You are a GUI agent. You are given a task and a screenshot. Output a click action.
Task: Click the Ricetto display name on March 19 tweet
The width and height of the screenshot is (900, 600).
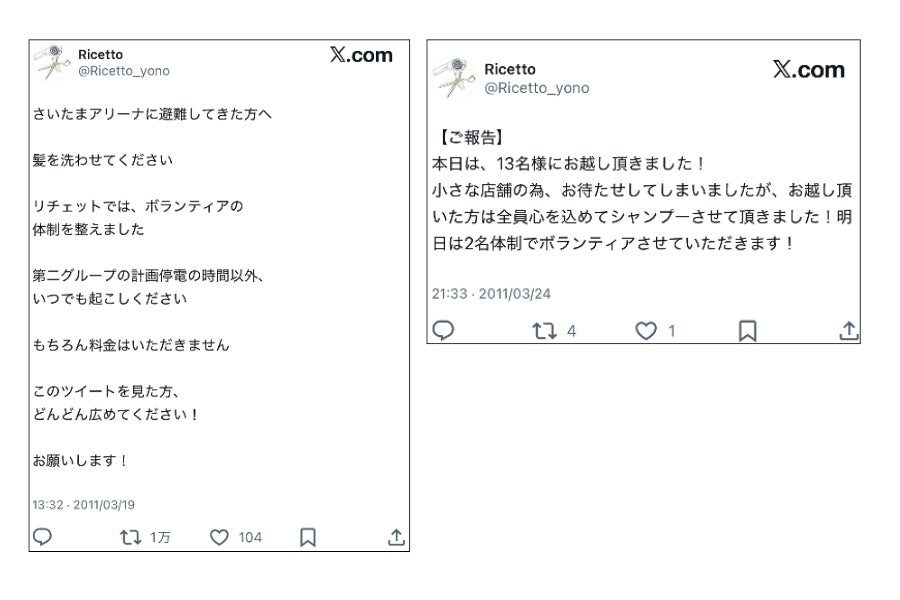point(101,54)
